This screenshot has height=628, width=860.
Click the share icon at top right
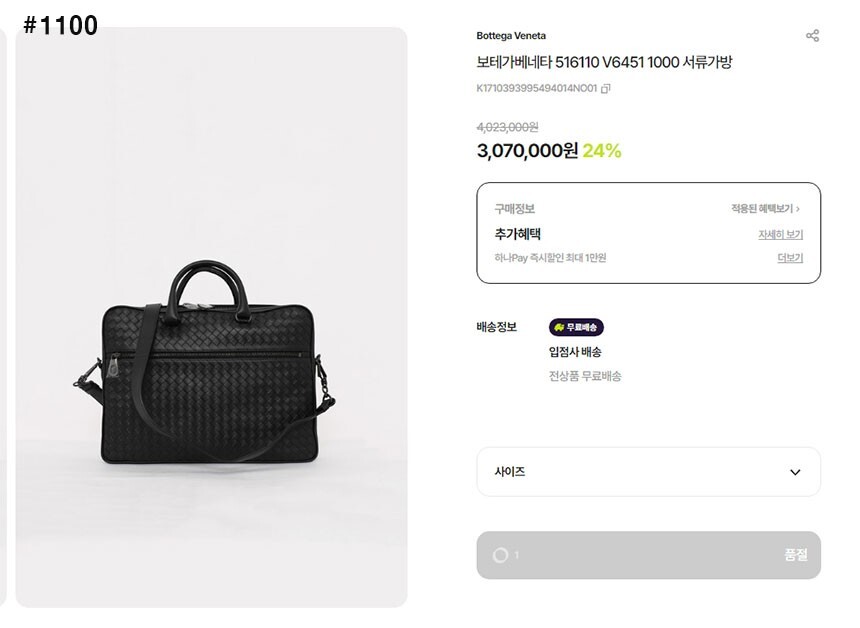pos(812,36)
